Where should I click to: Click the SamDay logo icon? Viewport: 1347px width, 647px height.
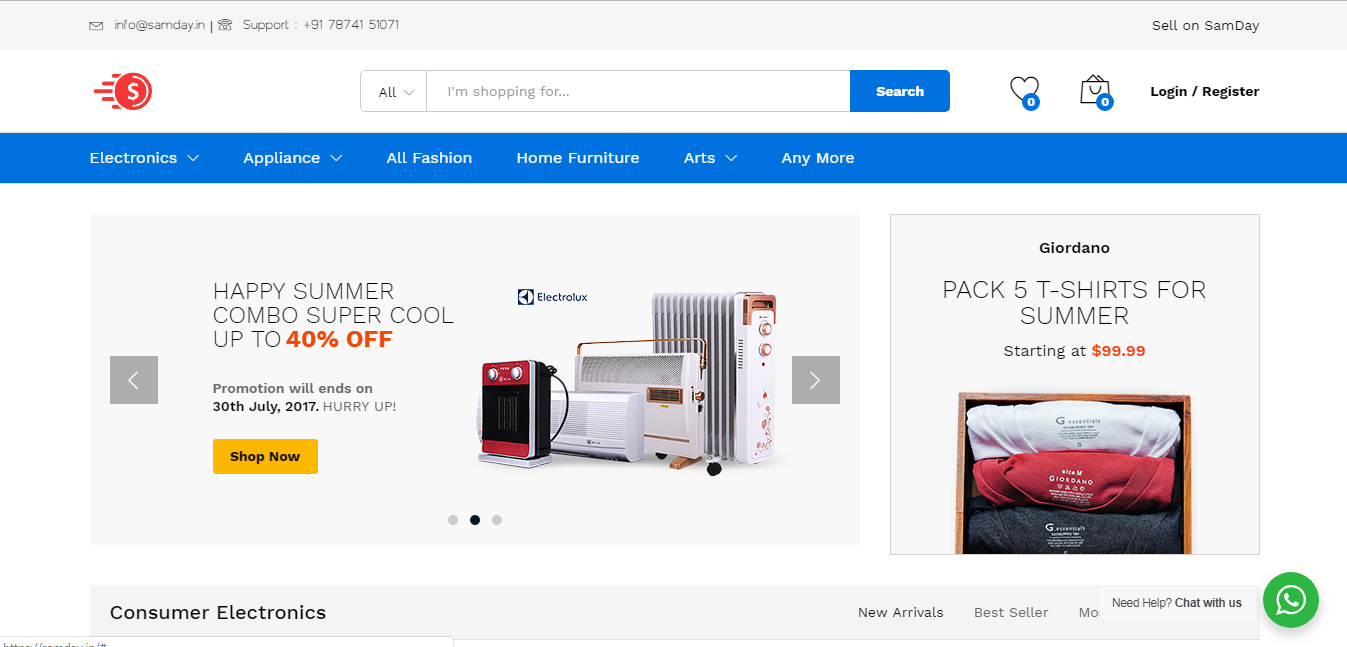tap(123, 91)
